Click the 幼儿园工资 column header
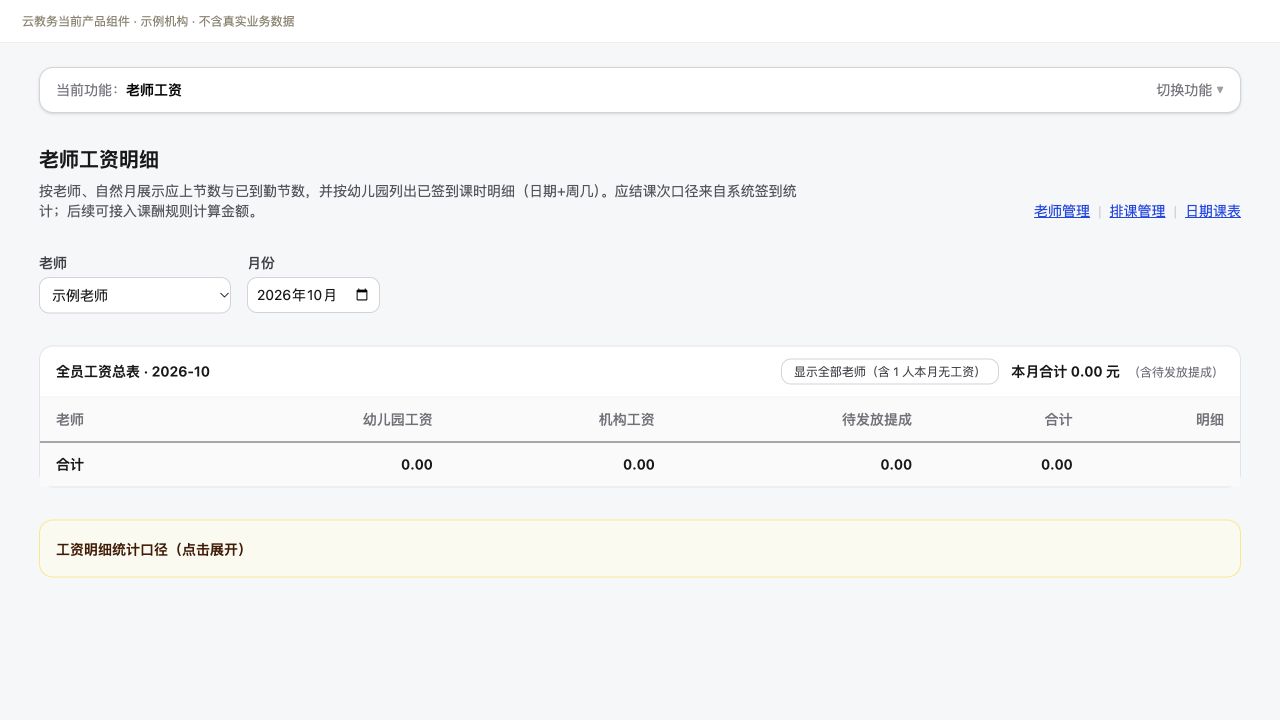The height and width of the screenshot is (720, 1280). 397,420
